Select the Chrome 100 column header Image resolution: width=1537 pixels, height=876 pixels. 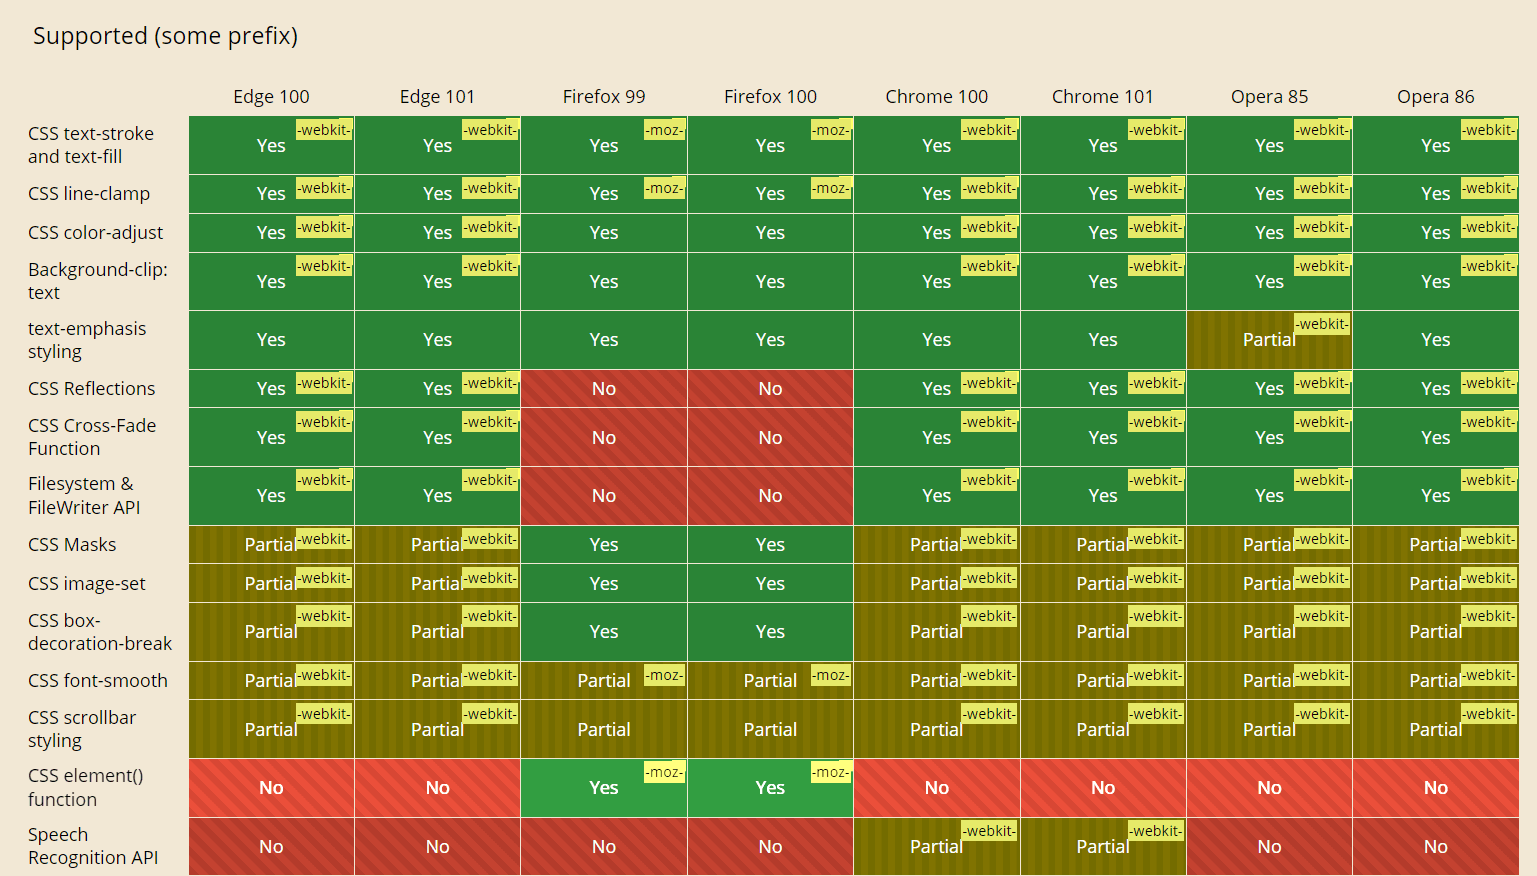(936, 96)
